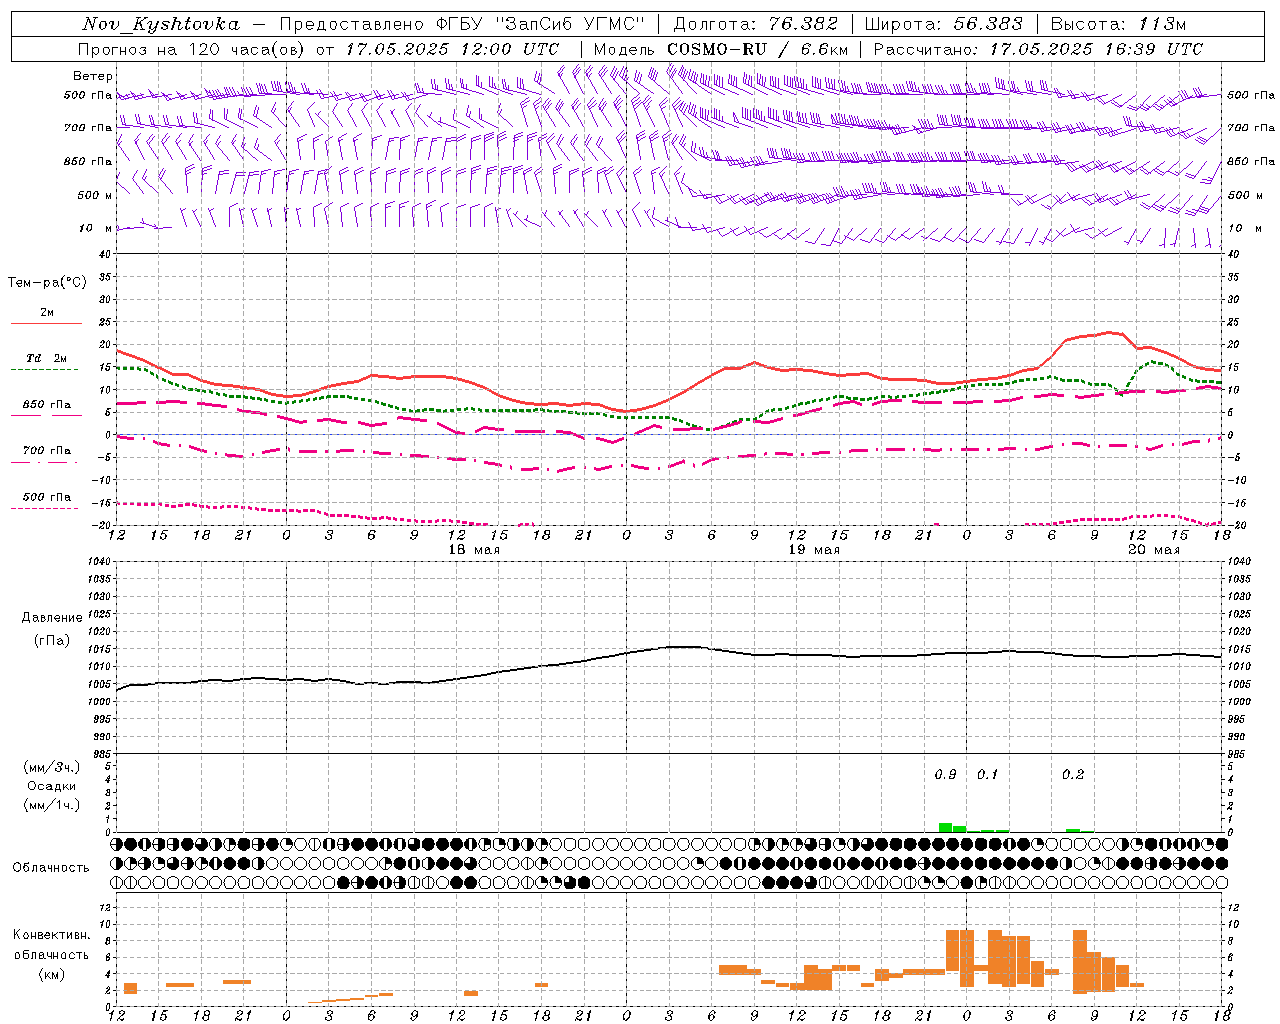1280x1024 pixels.
Task: Click the "19 мая" date label
Action: pos(814,550)
